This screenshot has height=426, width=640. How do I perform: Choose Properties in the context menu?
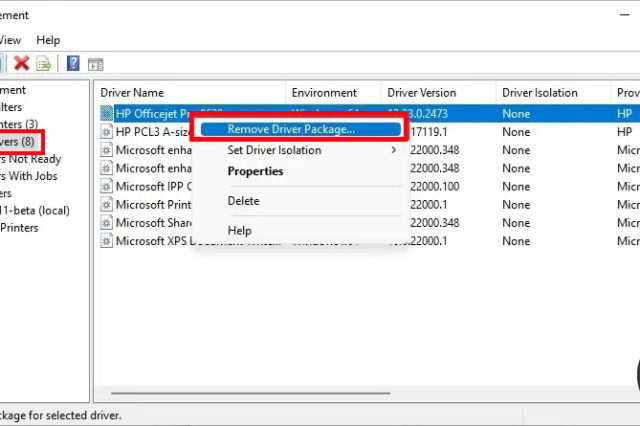point(255,171)
